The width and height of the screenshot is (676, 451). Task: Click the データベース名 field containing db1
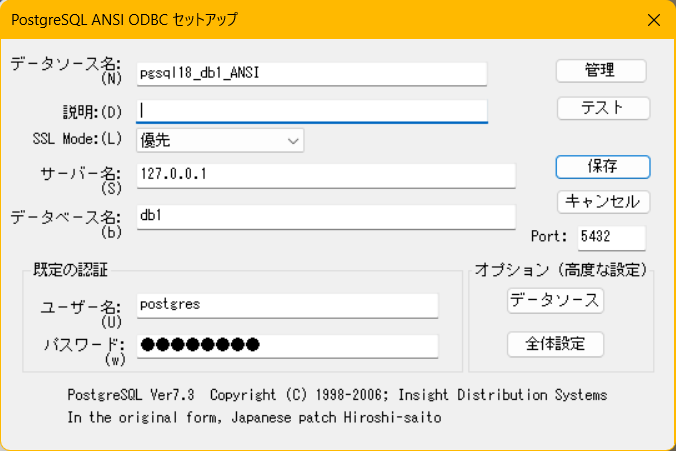[x=326, y=216]
